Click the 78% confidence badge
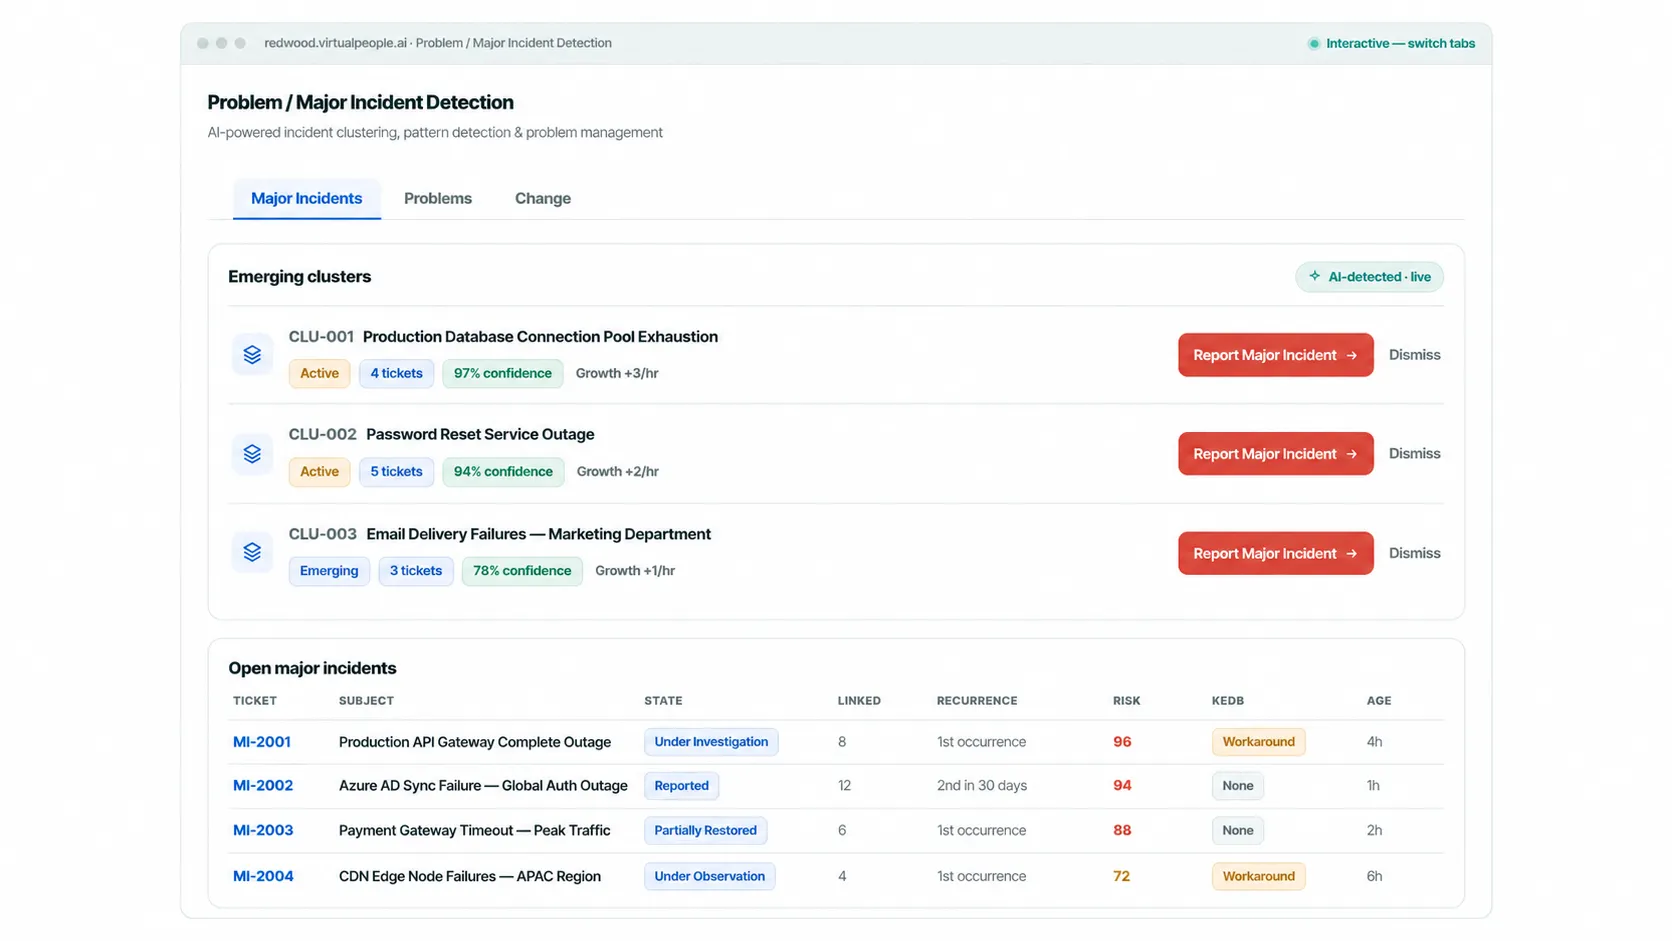This screenshot has width=1672, height=941. click(522, 571)
